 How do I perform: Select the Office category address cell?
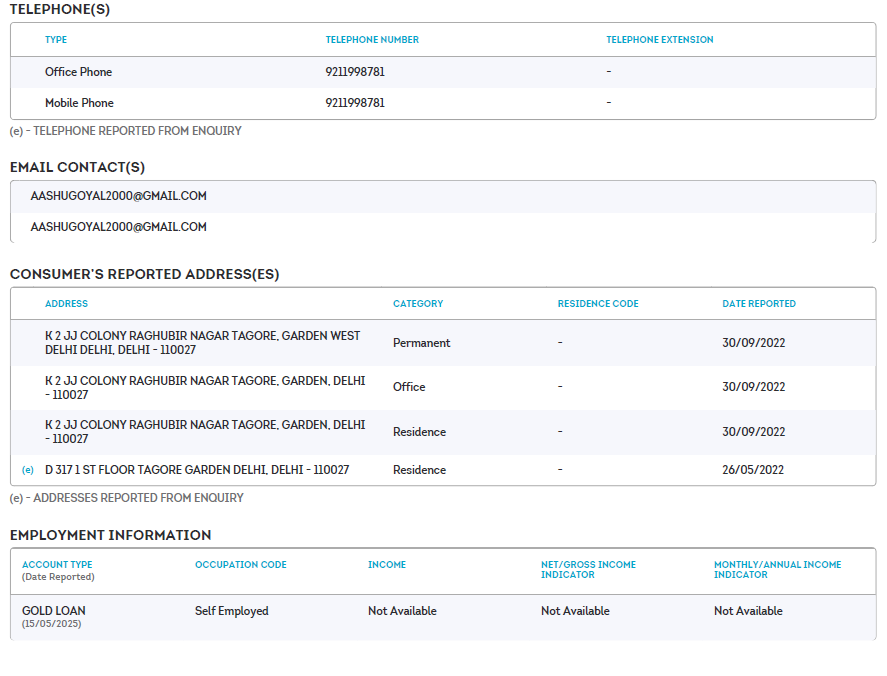click(205, 387)
